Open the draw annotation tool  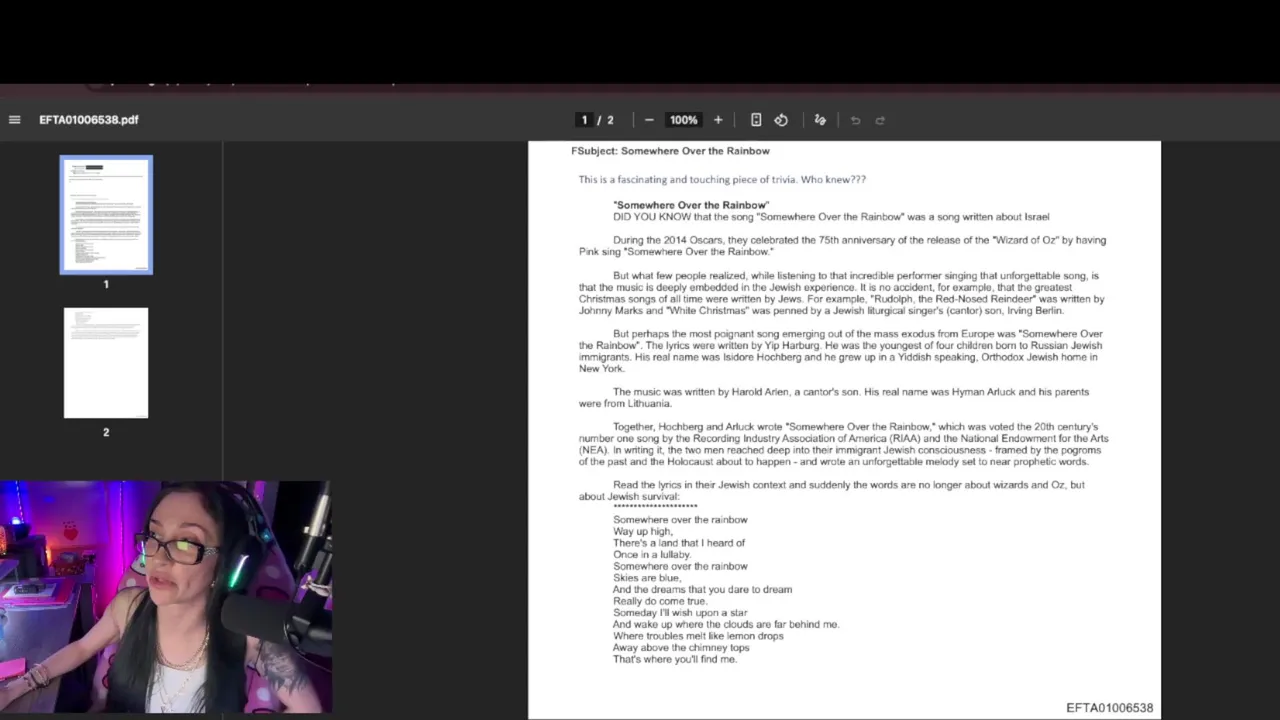(x=820, y=120)
